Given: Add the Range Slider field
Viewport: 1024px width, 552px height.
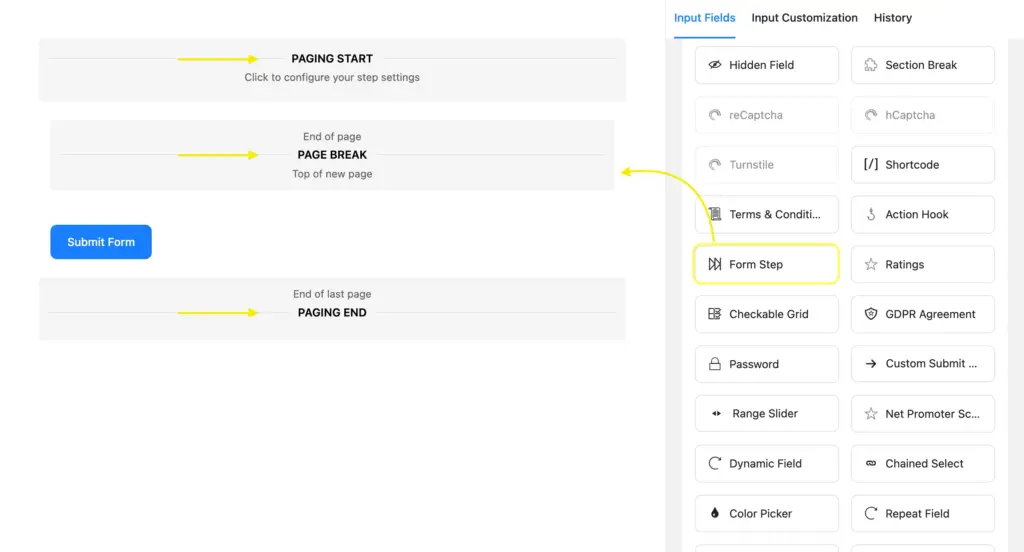Looking at the screenshot, I should click(766, 414).
